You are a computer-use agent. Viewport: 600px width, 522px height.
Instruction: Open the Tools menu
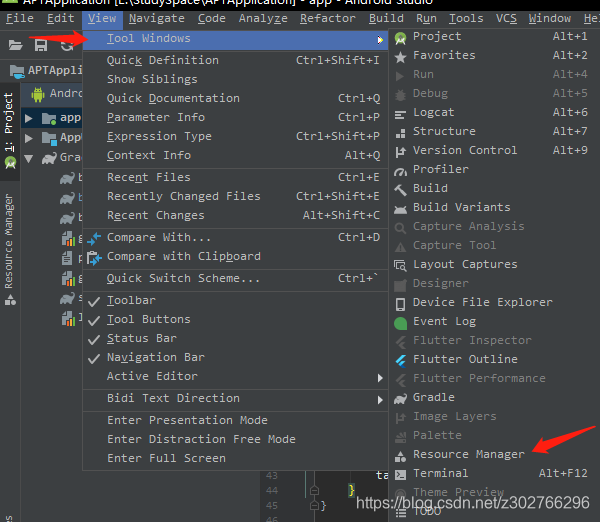(466, 18)
